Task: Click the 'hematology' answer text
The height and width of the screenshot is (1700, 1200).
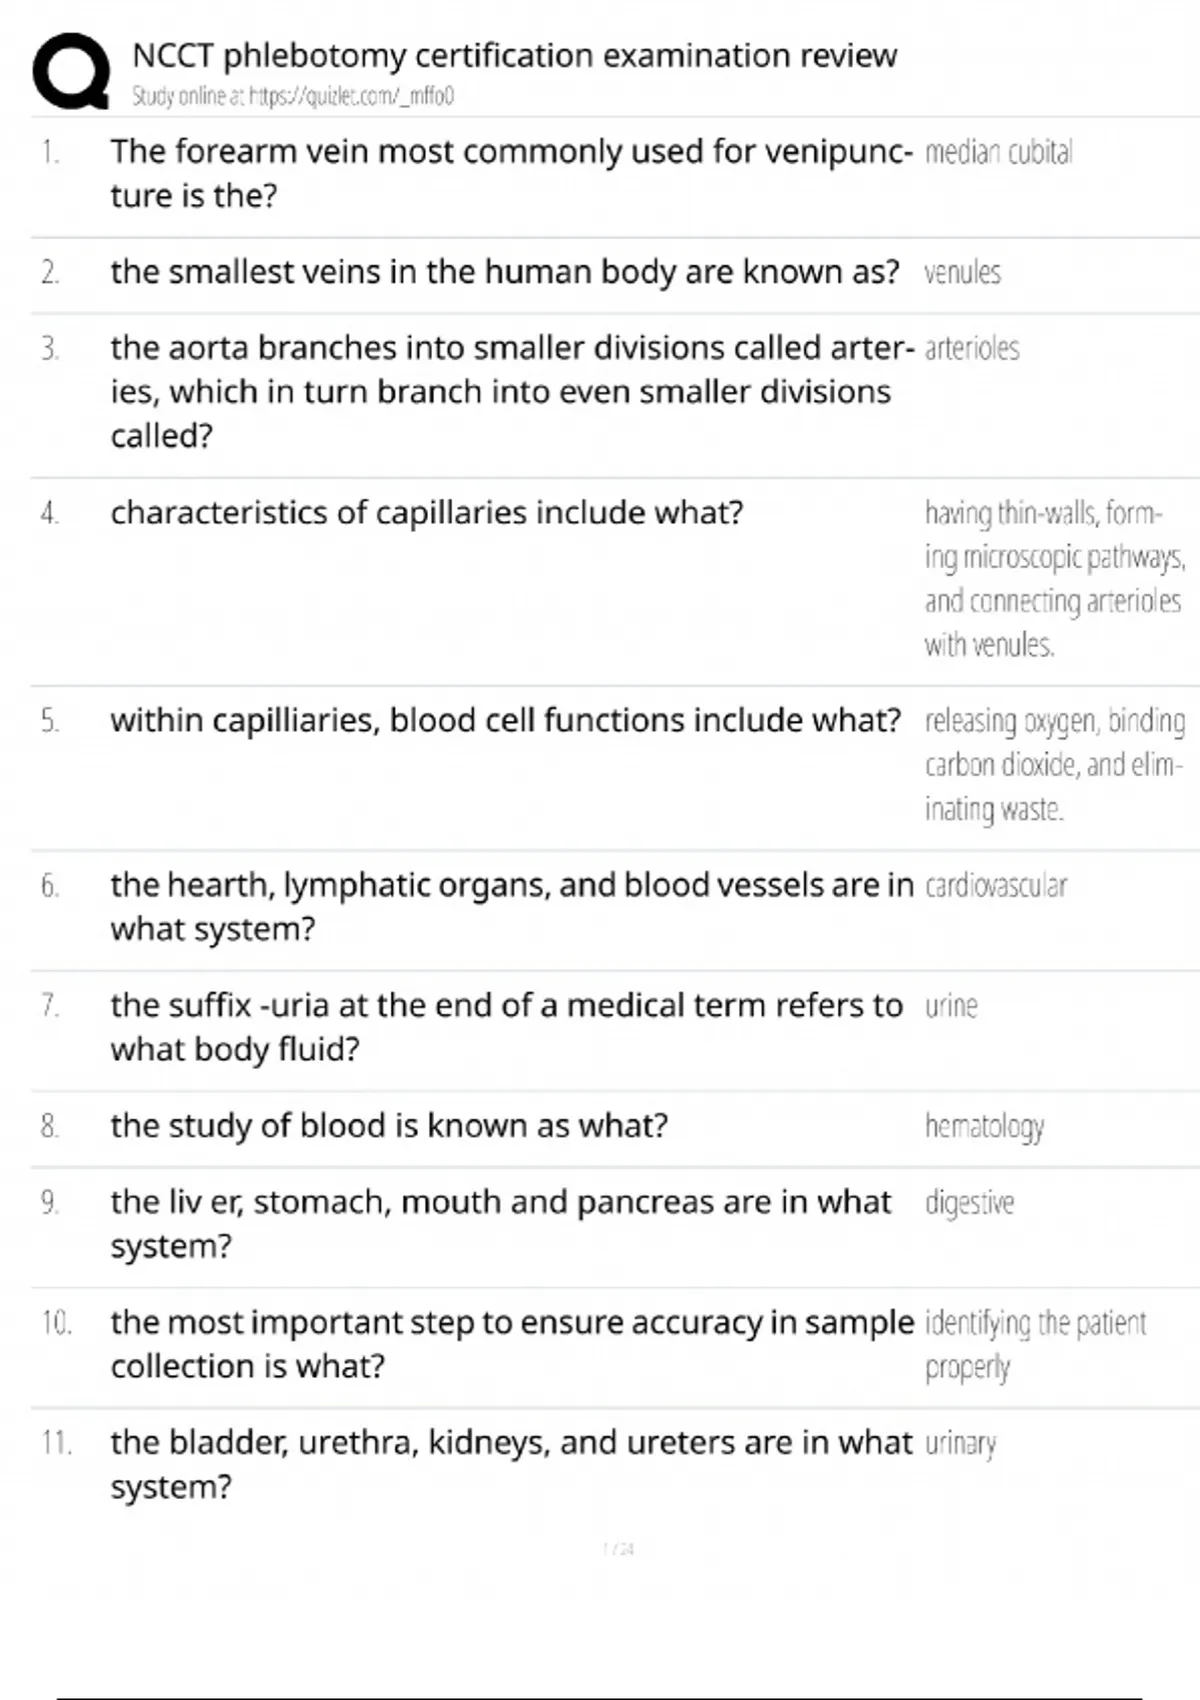Action: tap(984, 1126)
